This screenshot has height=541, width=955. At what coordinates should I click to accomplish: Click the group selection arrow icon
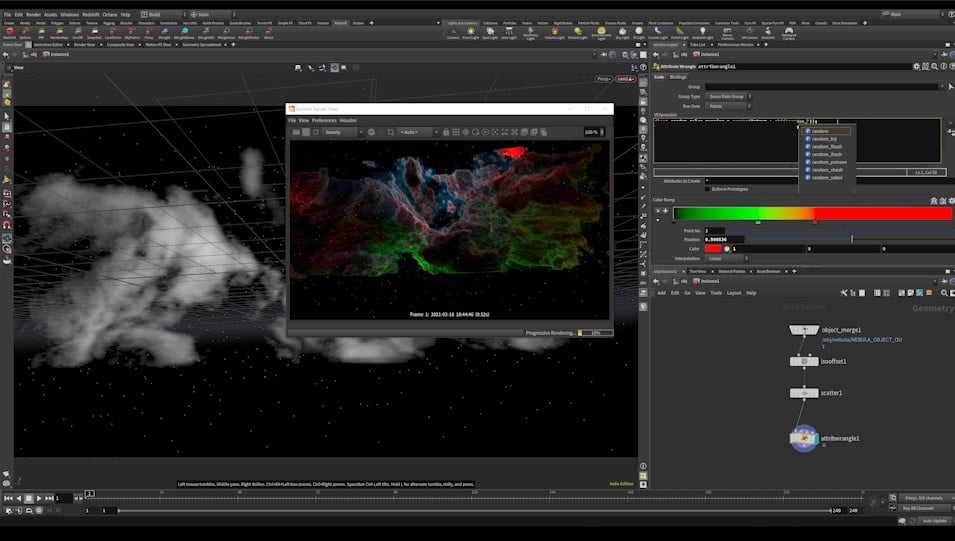tap(951, 87)
